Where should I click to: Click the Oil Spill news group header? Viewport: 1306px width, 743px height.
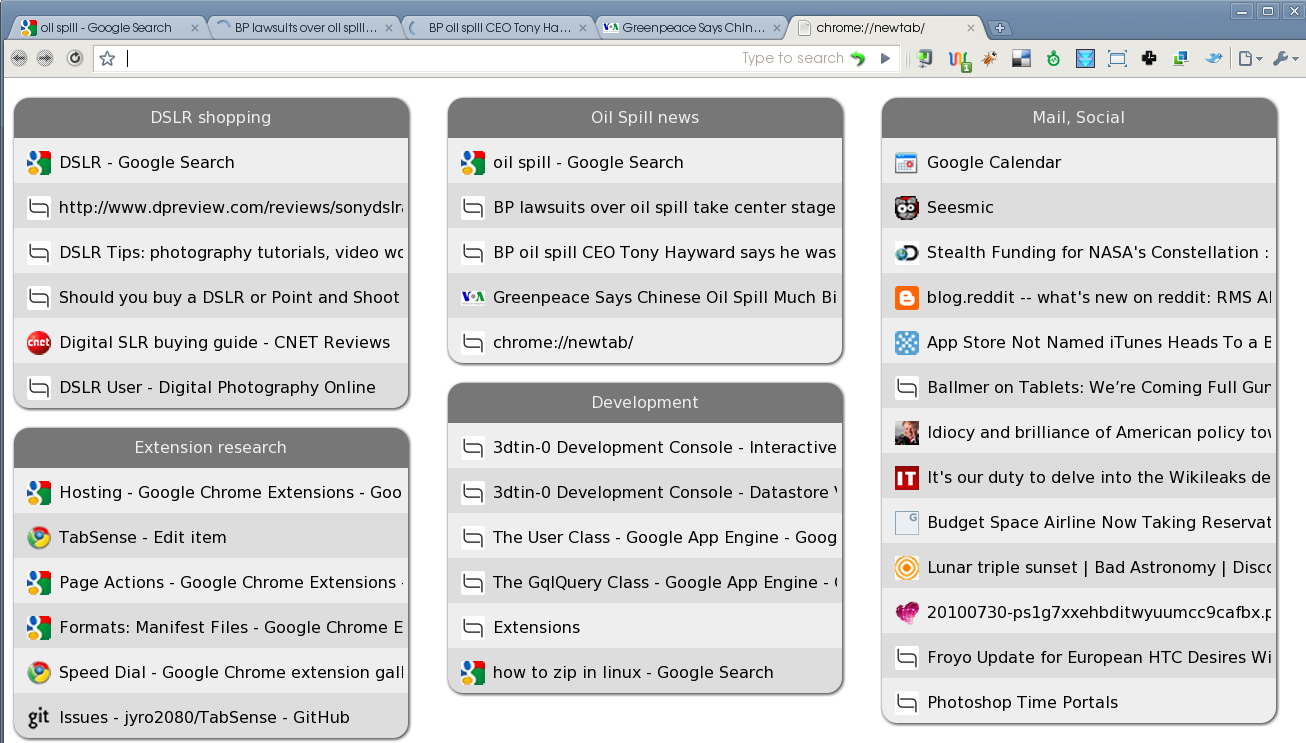click(645, 117)
